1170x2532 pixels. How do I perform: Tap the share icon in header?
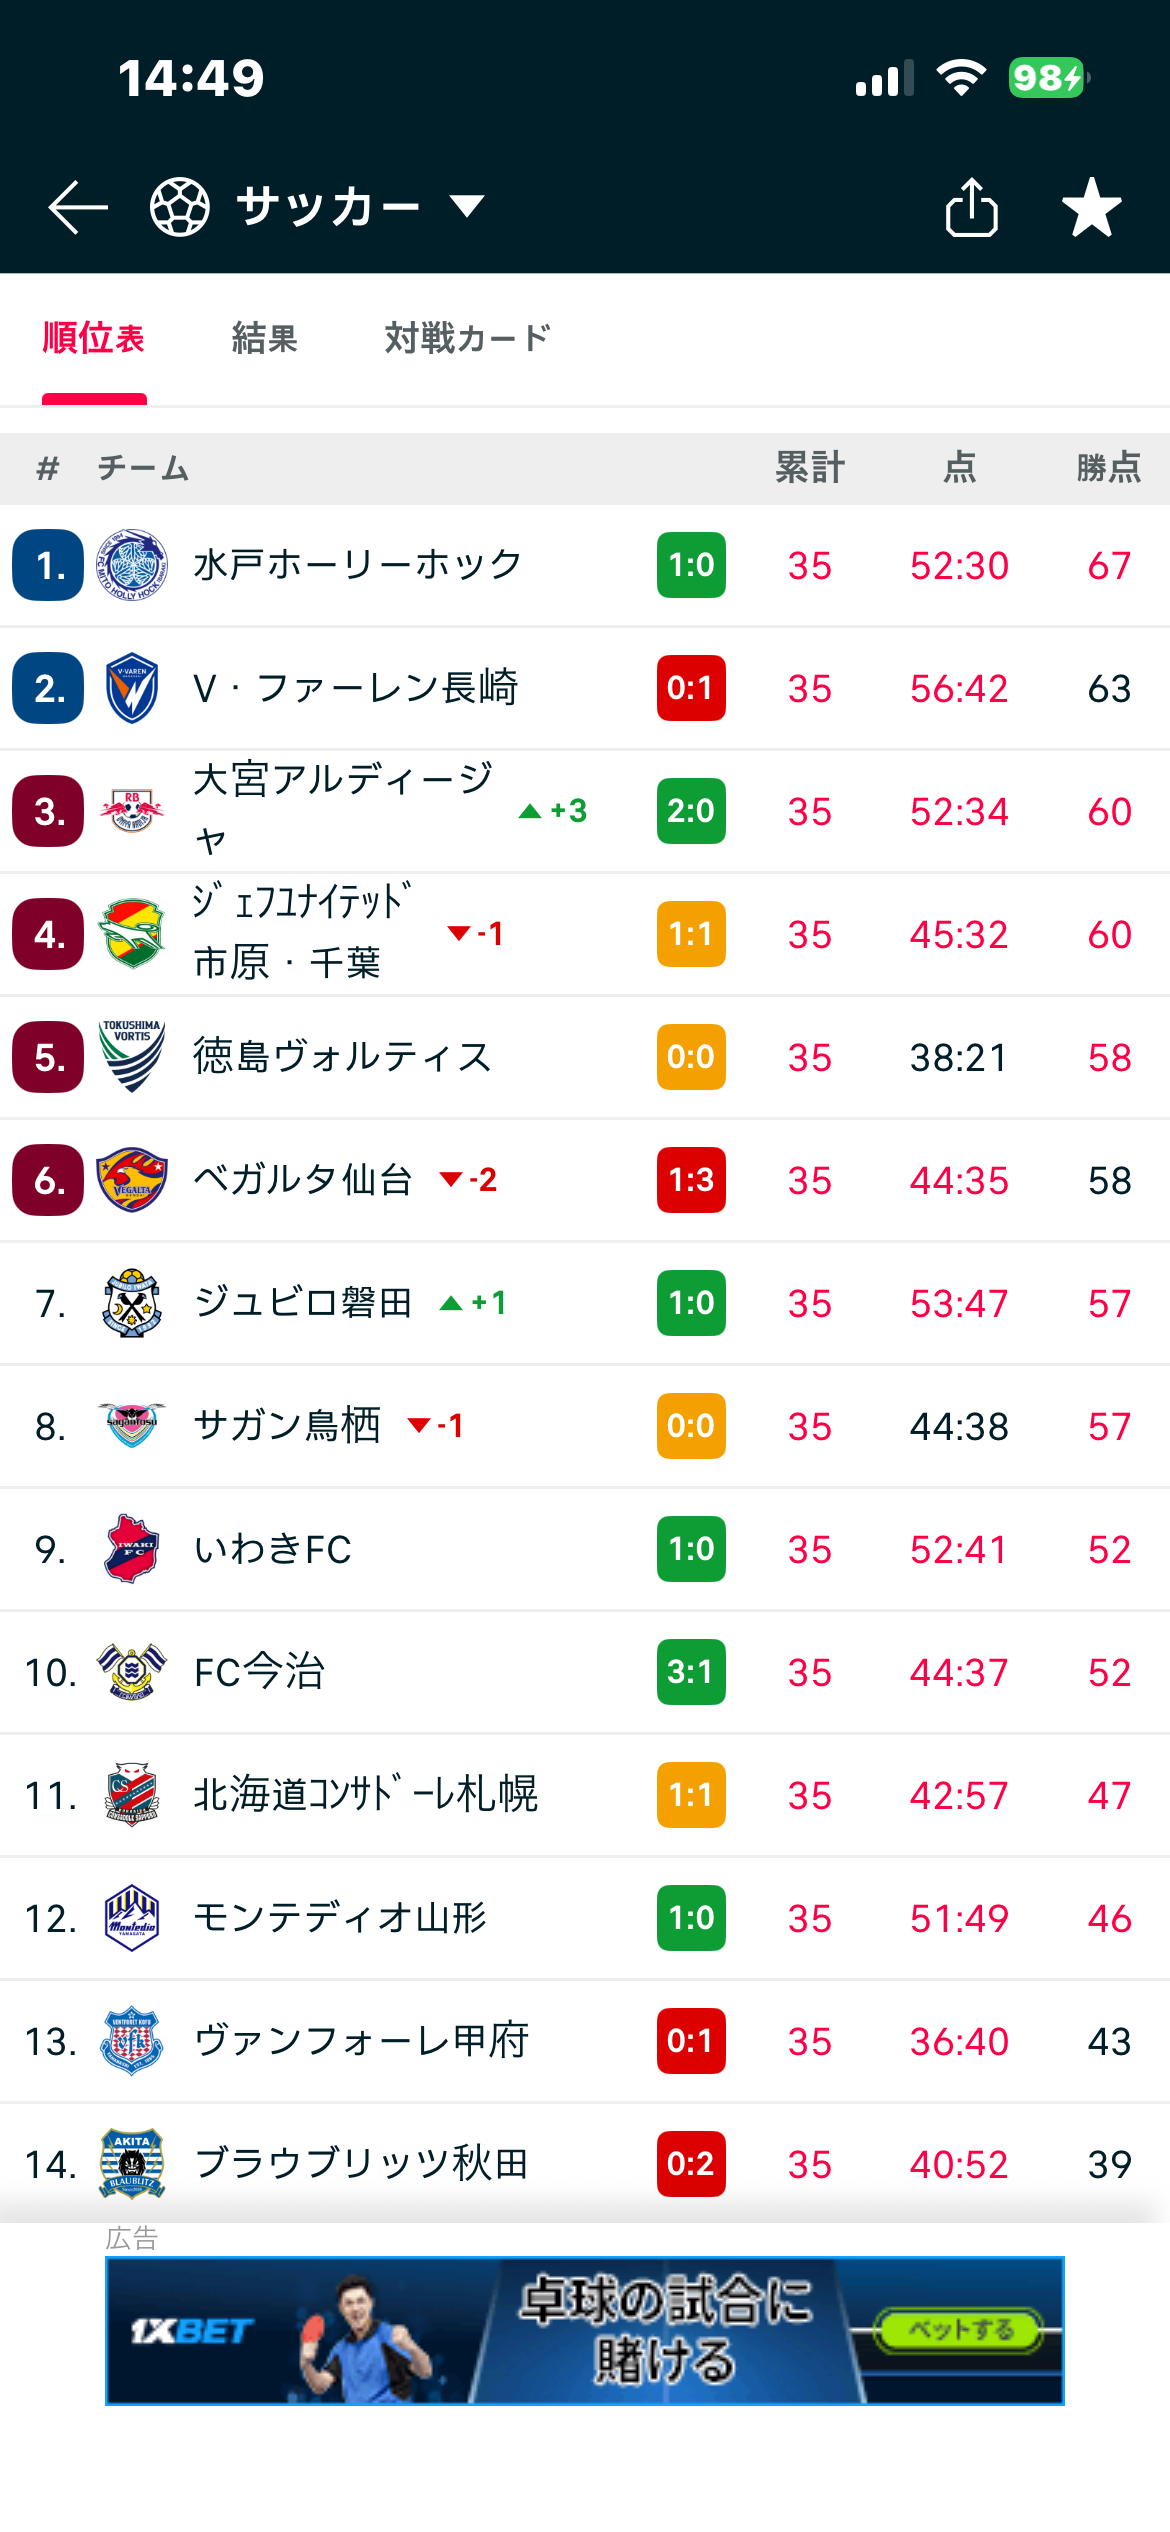[x=971, y=207]
